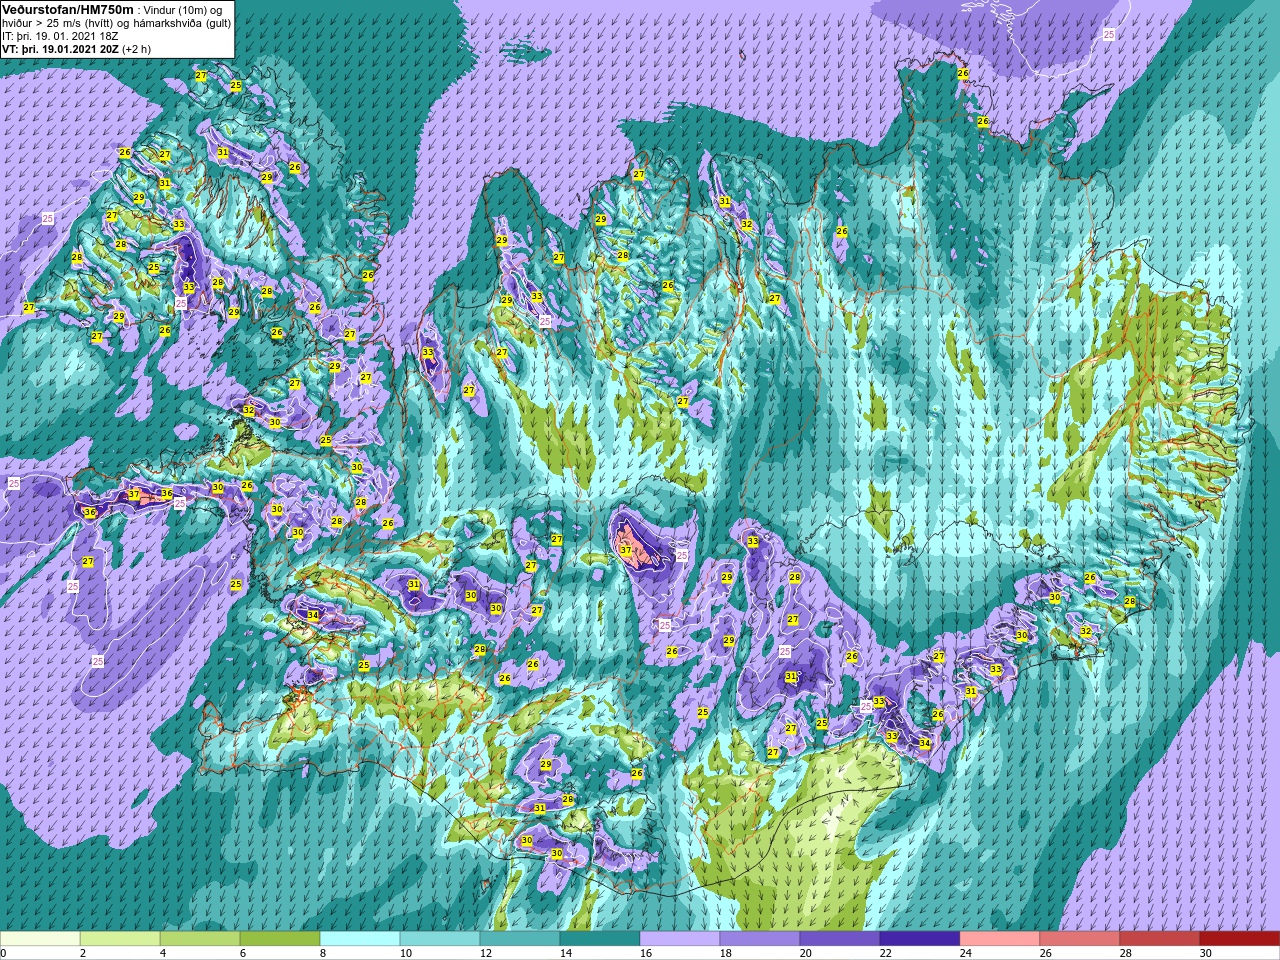Pick the salmon 26–28 legend swatch
This screenshot has height=960, width=1280.
[x=1080, y=939]
